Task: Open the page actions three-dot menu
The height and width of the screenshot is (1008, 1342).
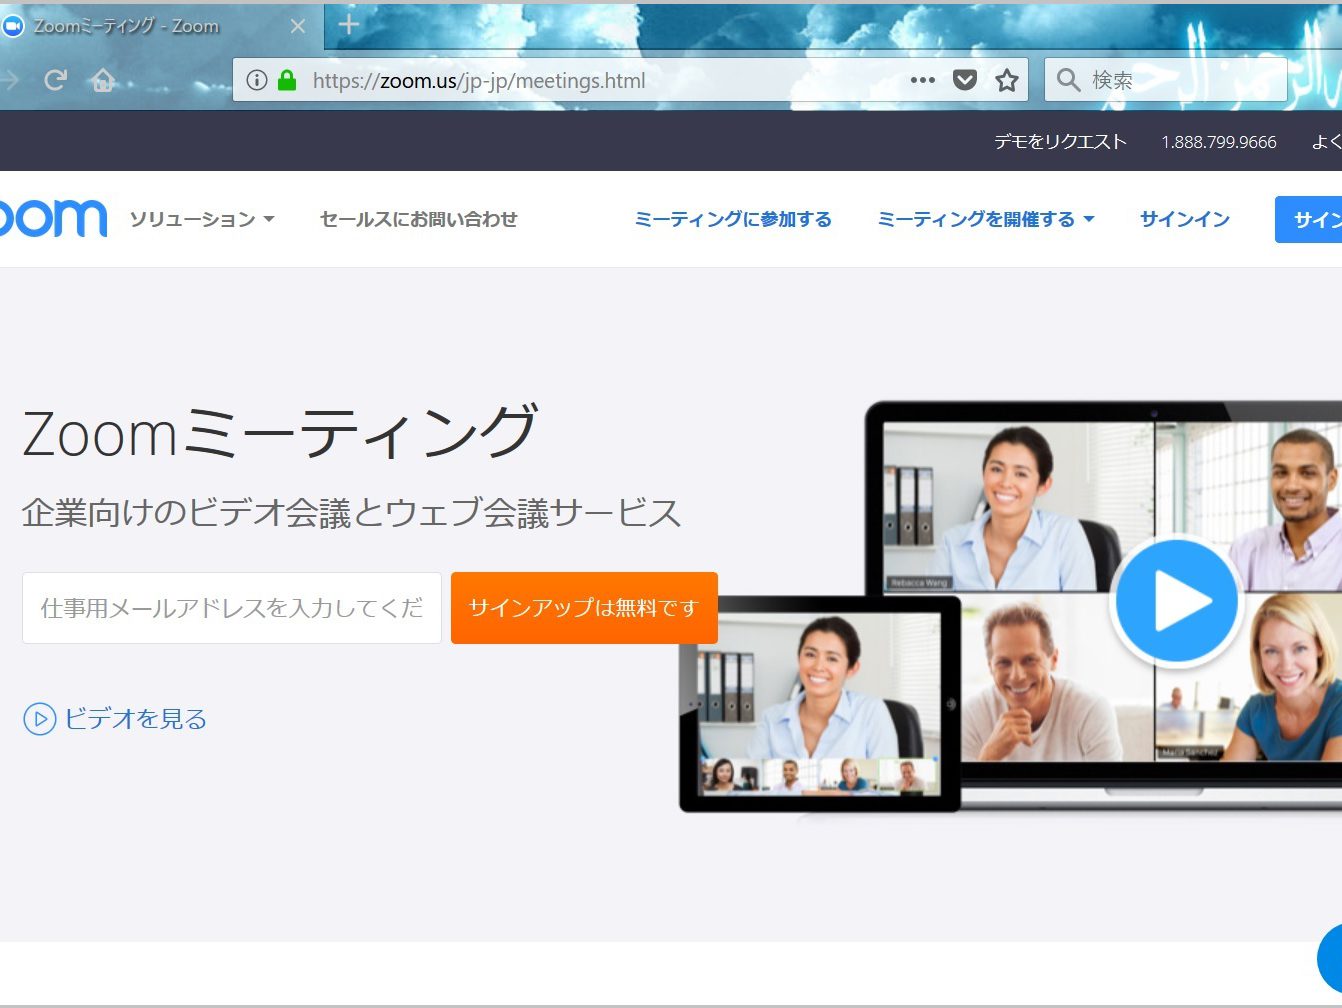Action: [x=923, y=80]
